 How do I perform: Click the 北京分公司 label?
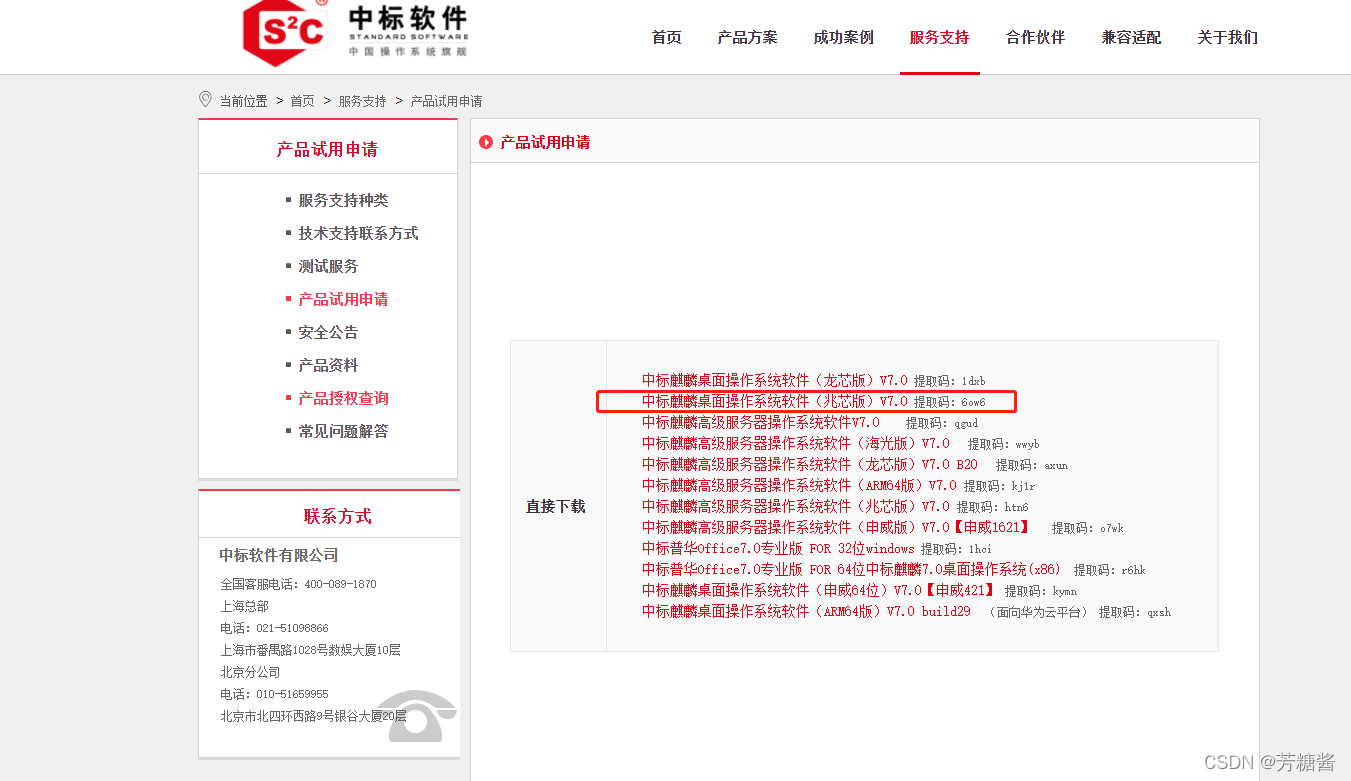click(250, 672)
